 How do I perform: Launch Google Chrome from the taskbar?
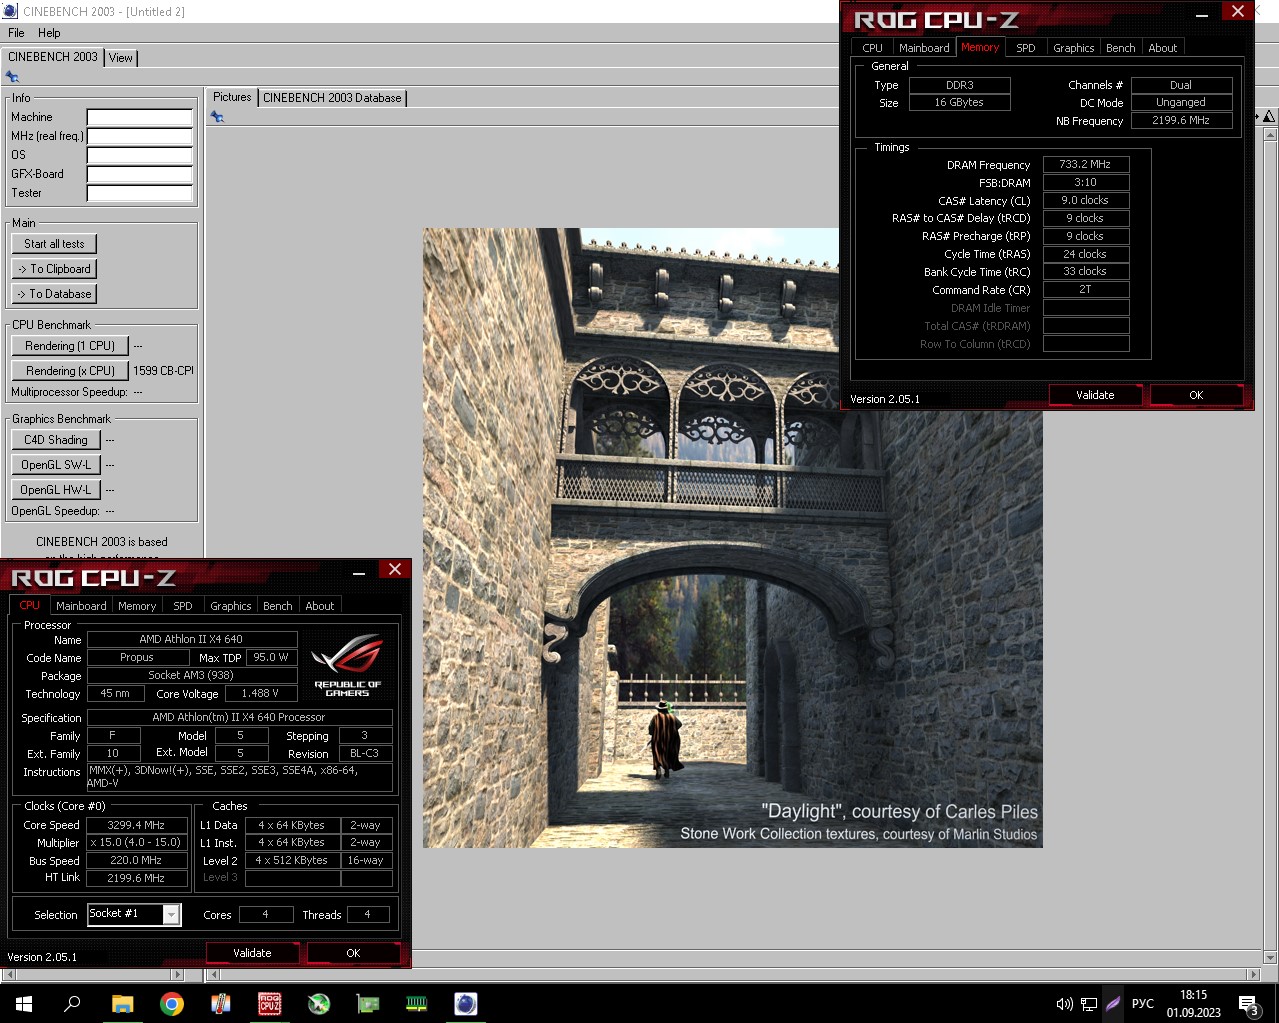(171, 1003)
